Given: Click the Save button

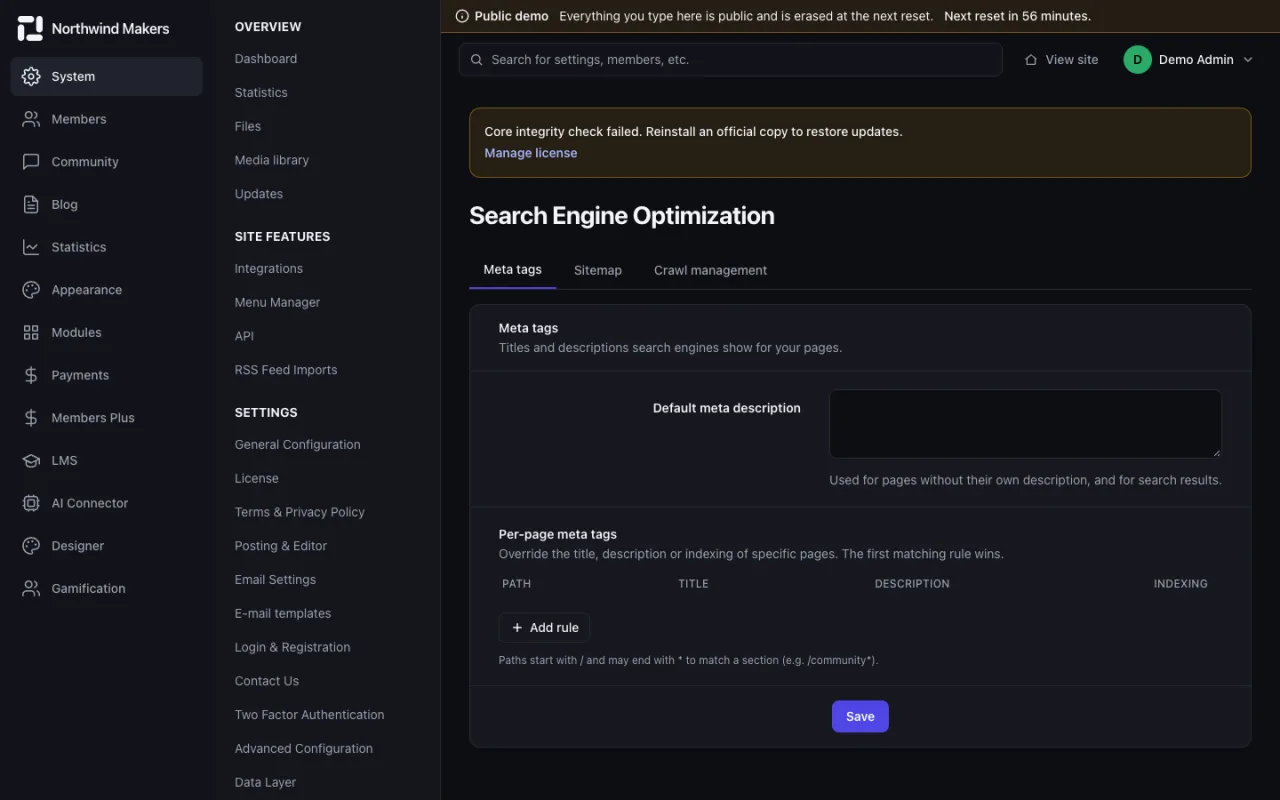Looking at the screenshot, I should pyautogui.click(x=860, y=716).
